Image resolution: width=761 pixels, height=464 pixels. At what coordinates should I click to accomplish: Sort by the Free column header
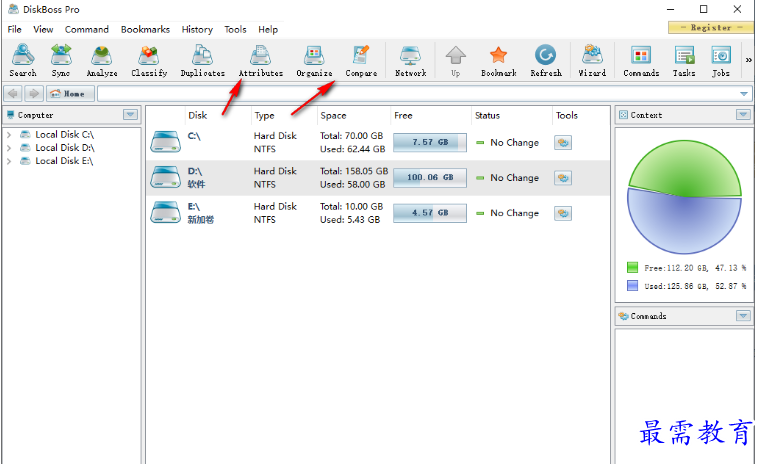tap(403, 115)
